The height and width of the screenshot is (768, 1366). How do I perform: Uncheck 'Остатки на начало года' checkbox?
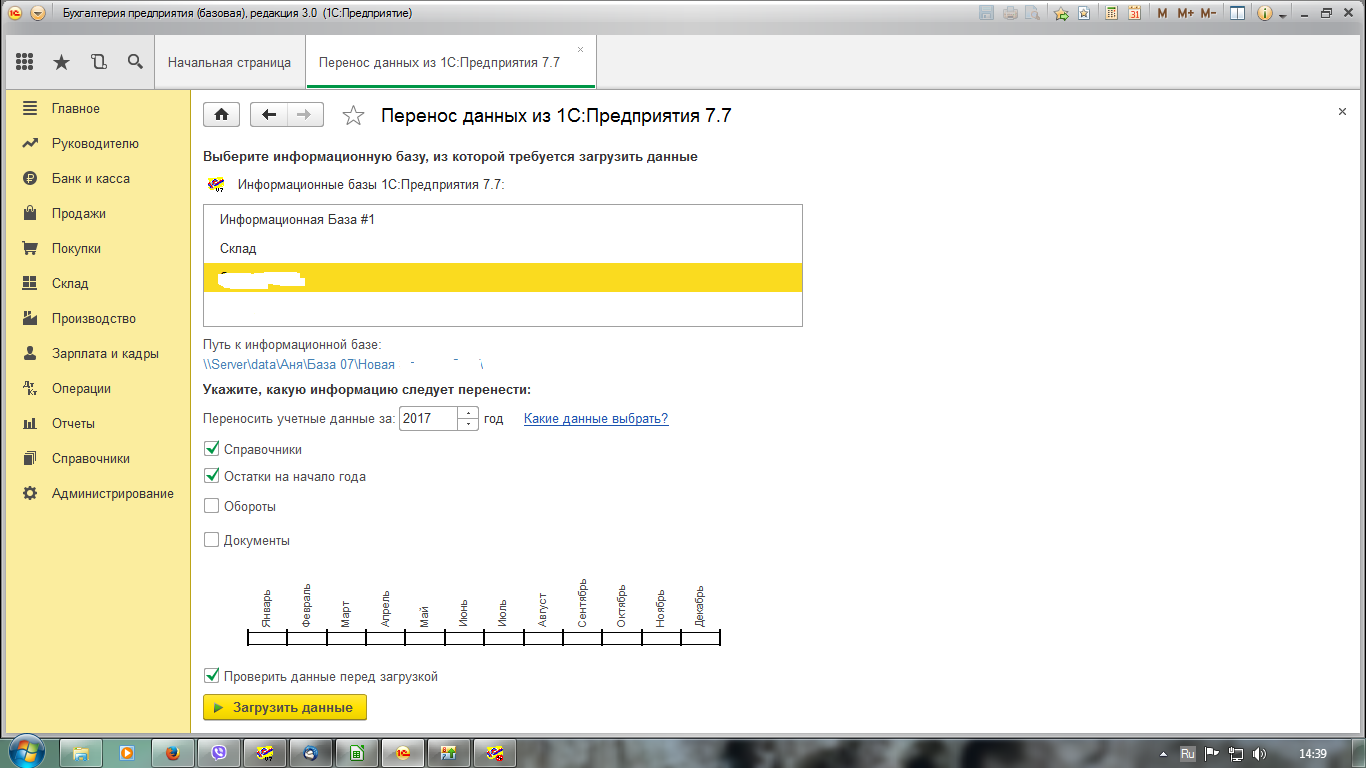coord(211,476)
